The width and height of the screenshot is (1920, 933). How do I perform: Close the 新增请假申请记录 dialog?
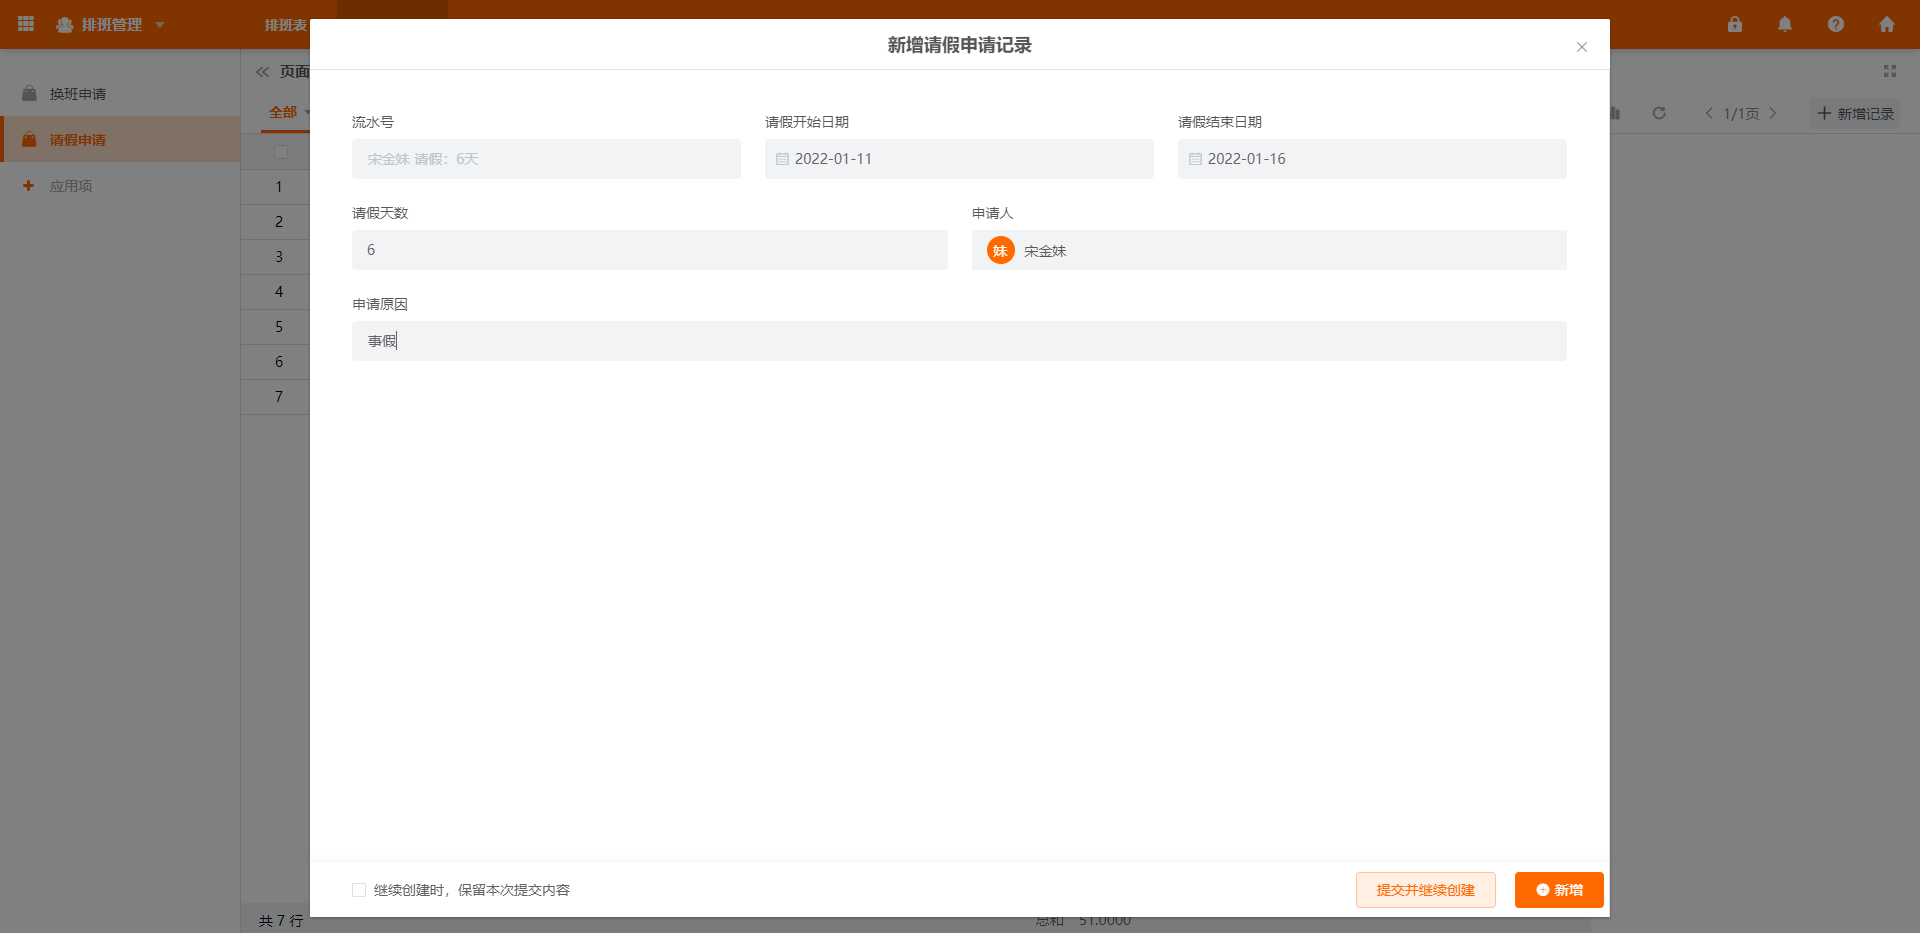tap(1582, 47)
